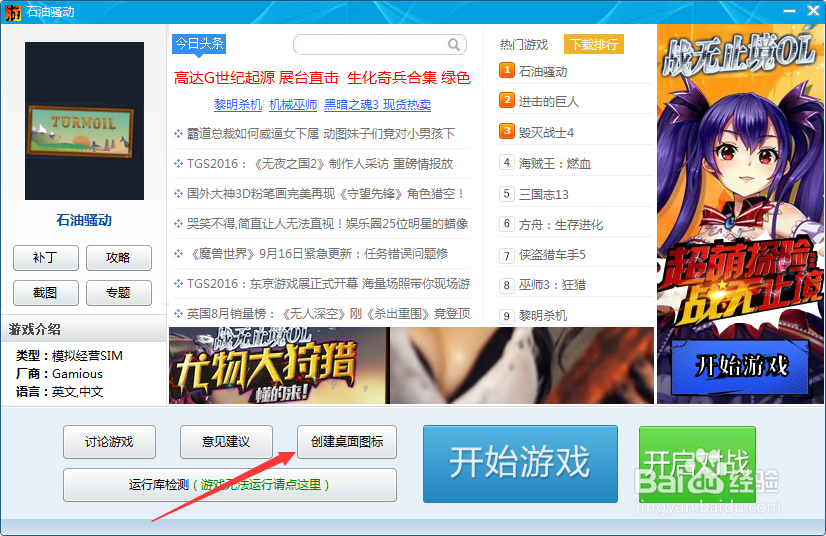Open news about 无夜之国2 制作人采访
This screenshot has width=826, height=536.
pyautogui.click(x=320, y=164)
